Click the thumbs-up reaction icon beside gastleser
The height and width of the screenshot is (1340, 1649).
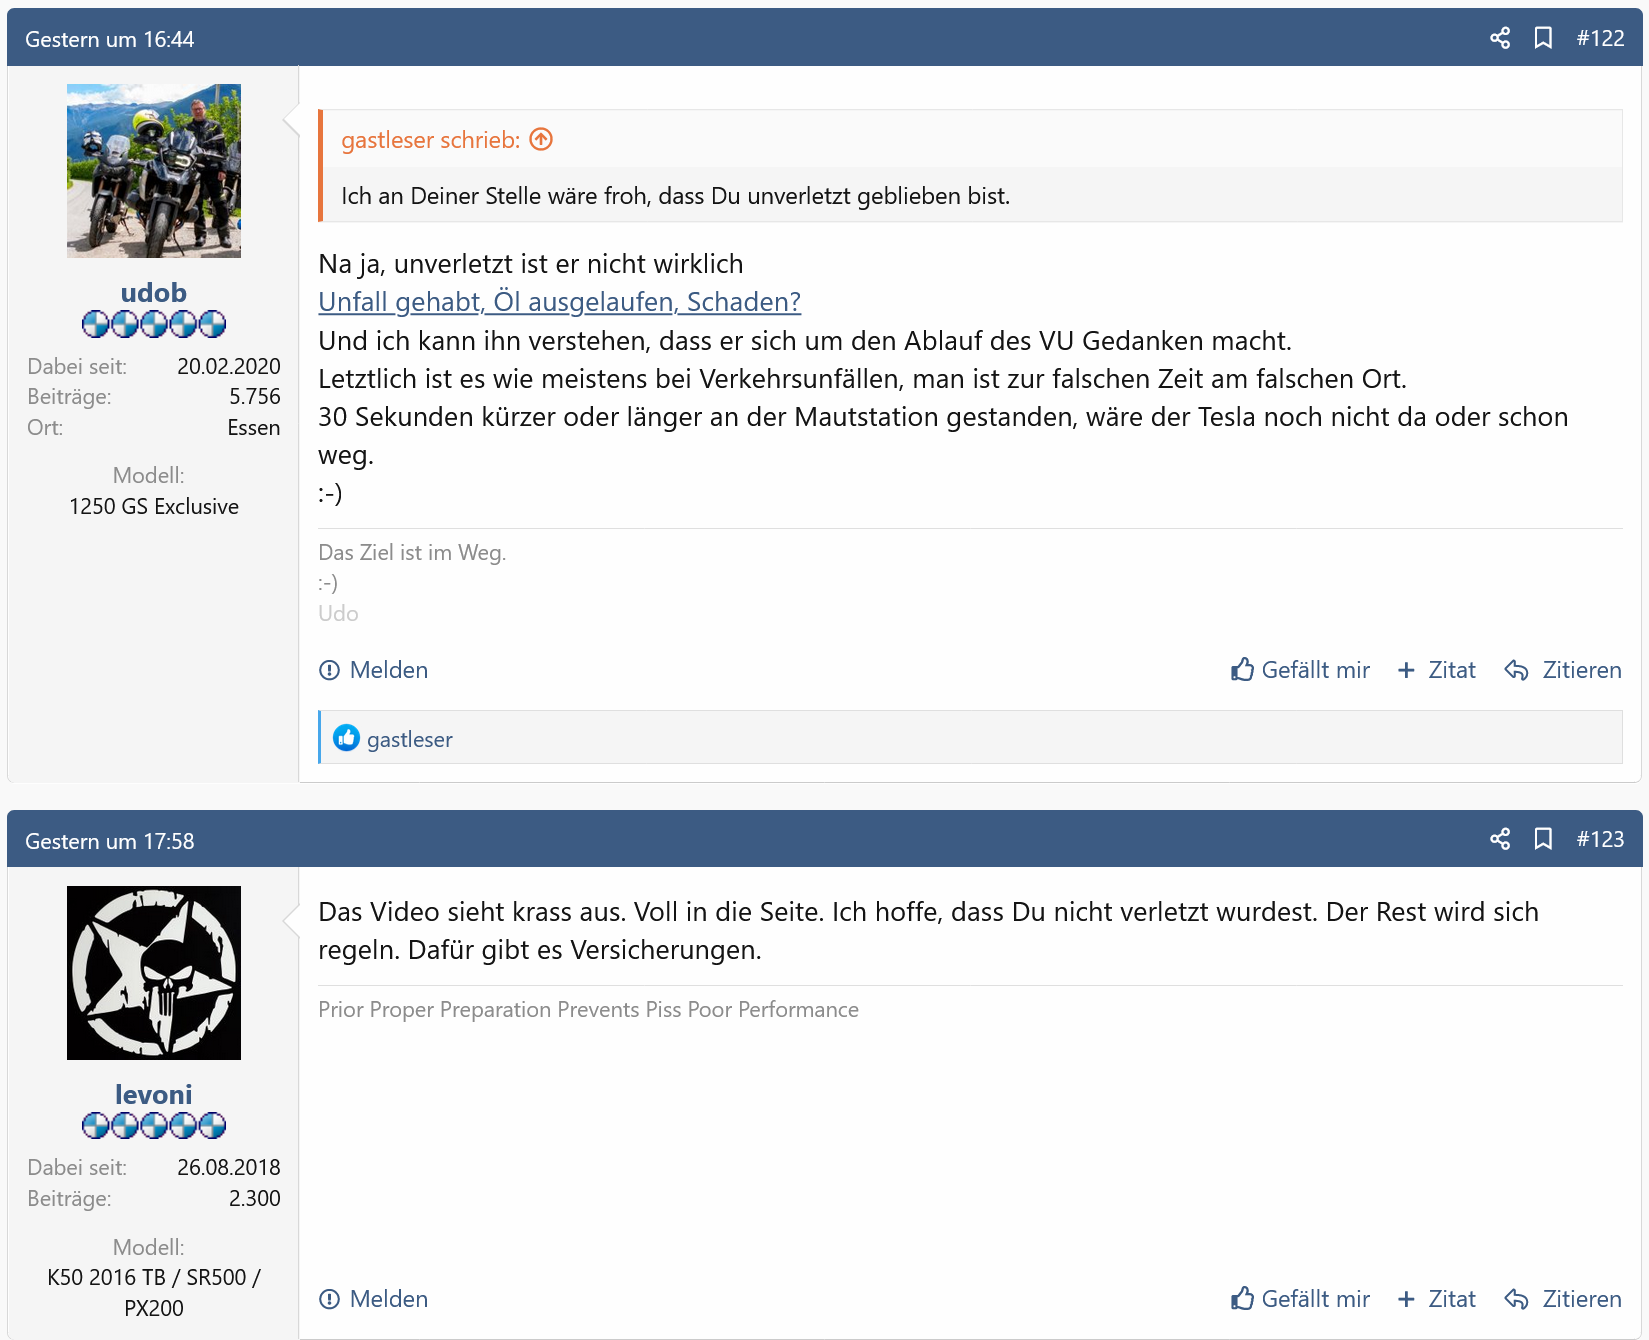click(346, 738)
